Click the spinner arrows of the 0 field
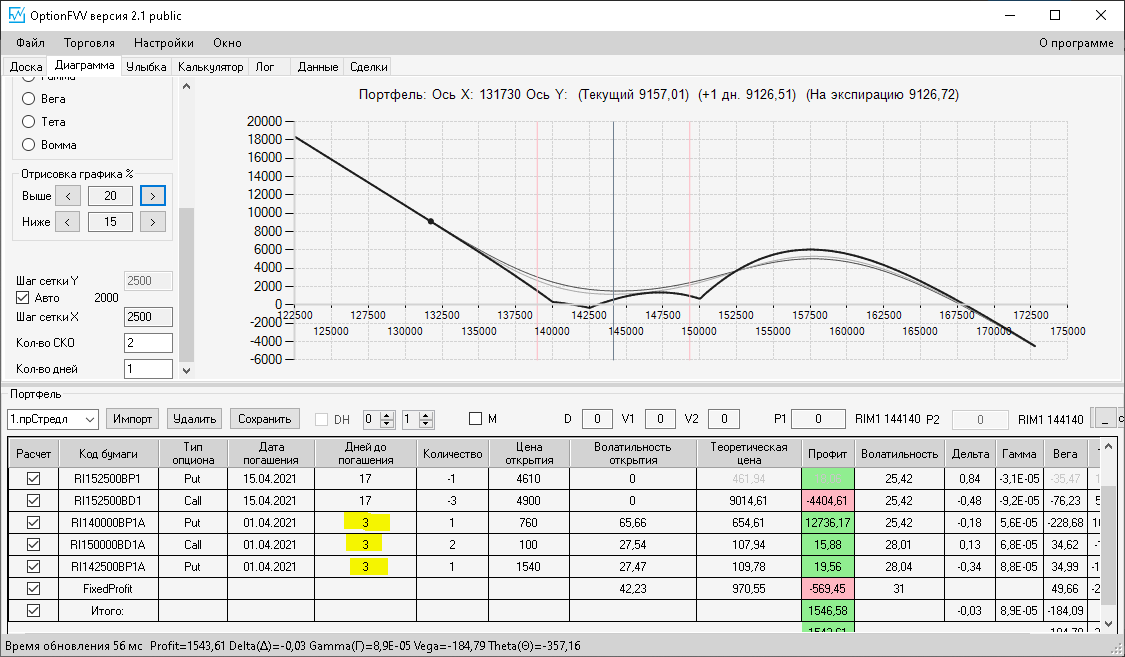The height and width of the screenshot is (657, 1125). [x=387, y=420]
